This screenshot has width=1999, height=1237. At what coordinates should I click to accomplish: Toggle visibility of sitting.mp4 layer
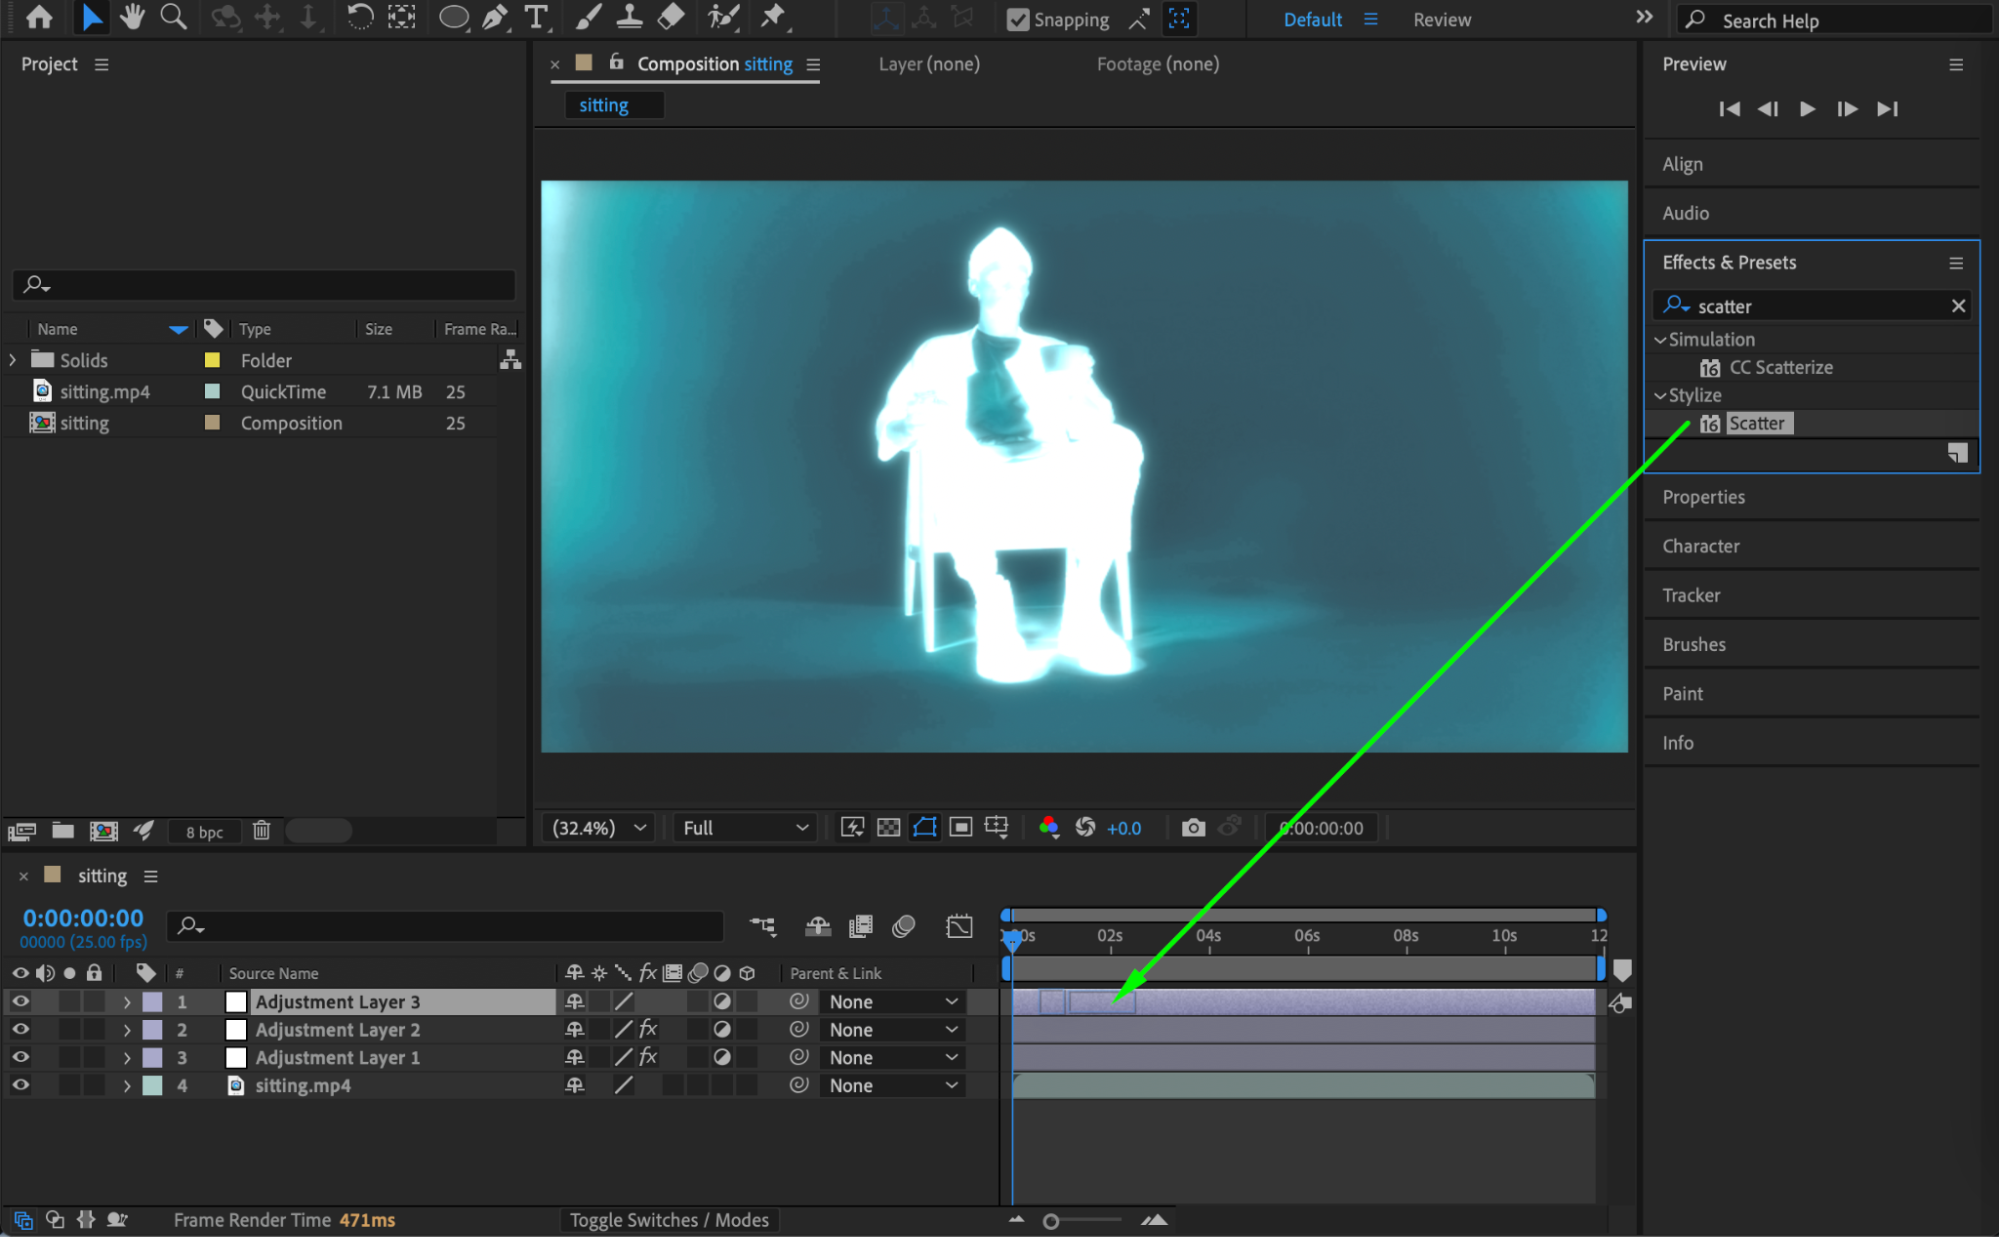tap(20, 1085)
